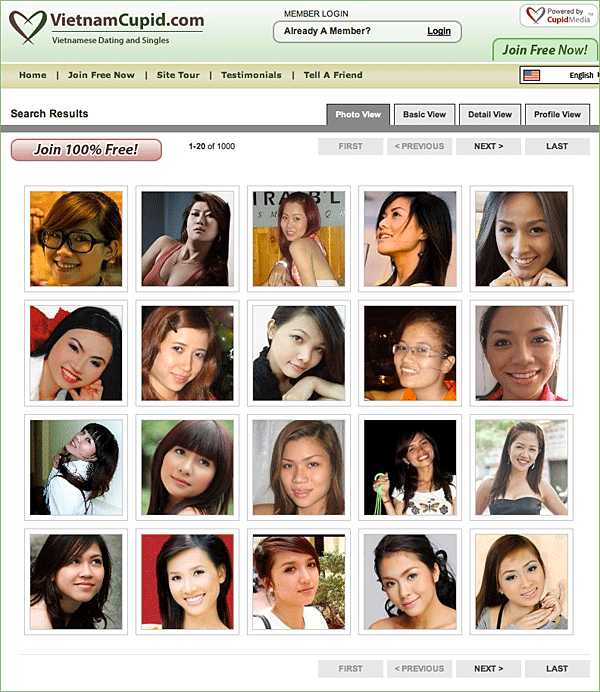Click LAST below the photo grid
600x692 pixels.
557,668
